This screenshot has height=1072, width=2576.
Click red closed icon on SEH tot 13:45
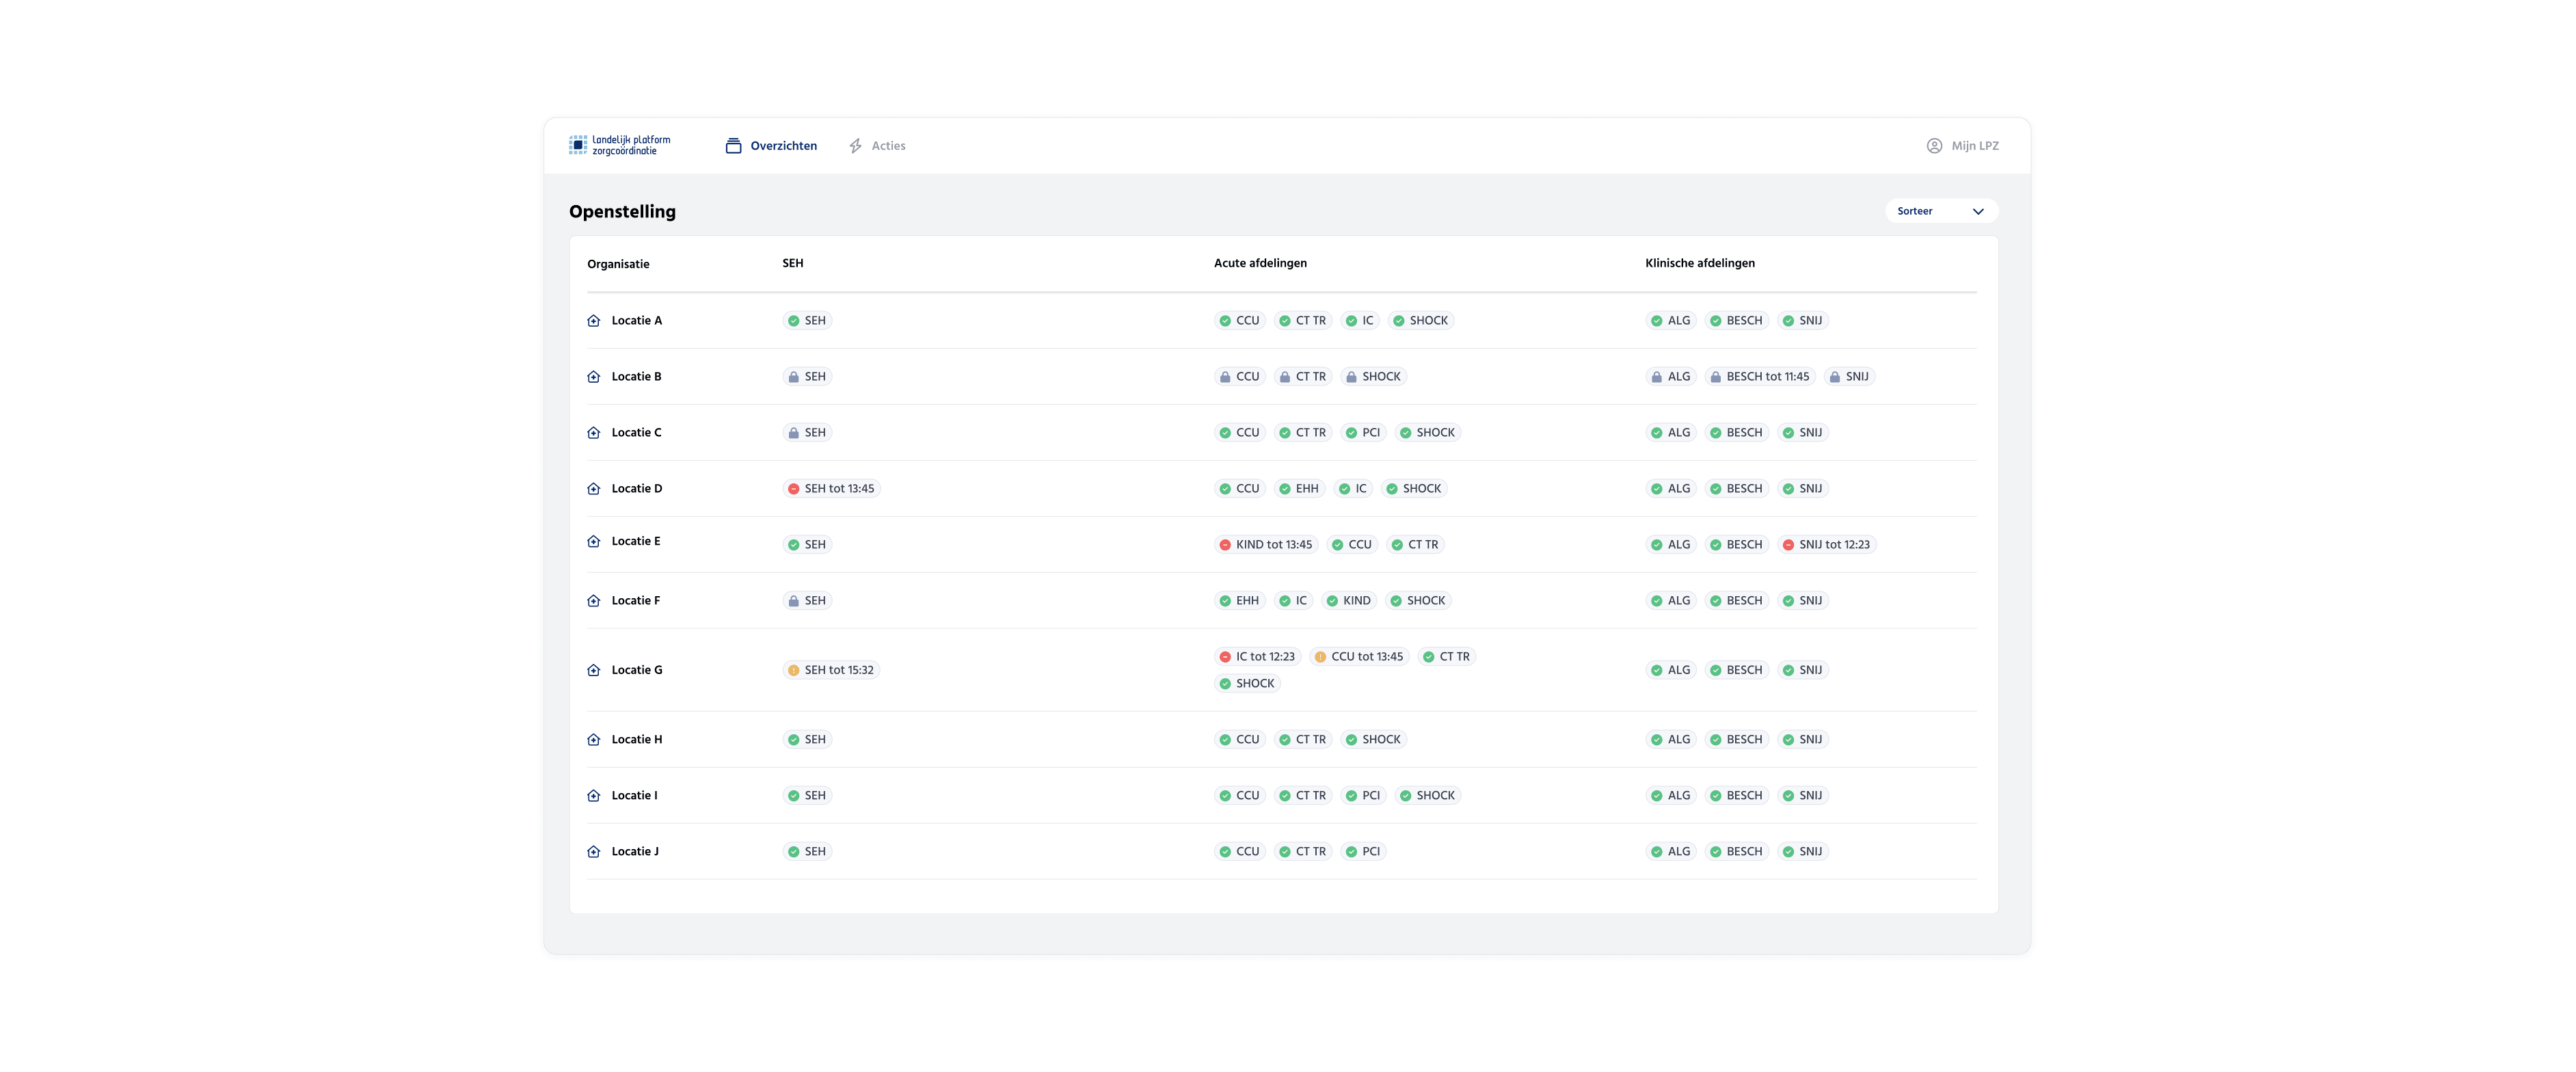(793, 489)
